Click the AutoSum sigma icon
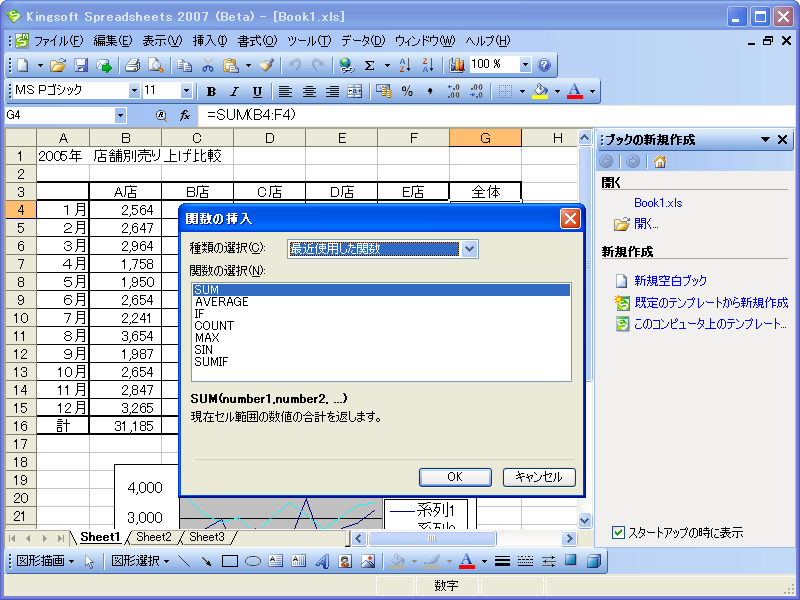Image resolution: width=800 pixels, height=600 pixels. [x=370, y=65]
